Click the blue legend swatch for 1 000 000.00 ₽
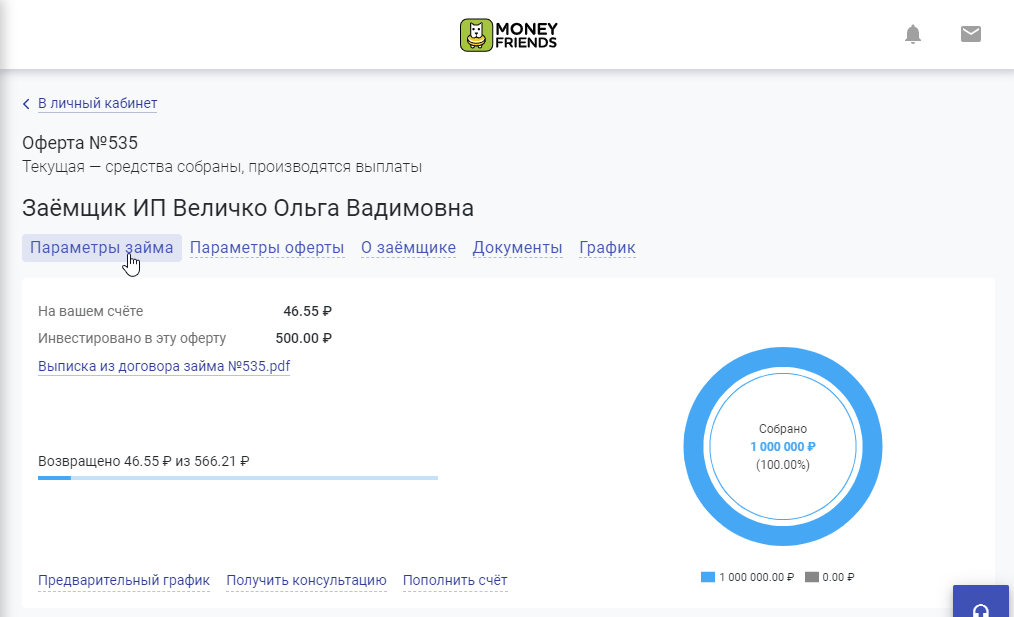The image size is (1014, 617). click(708, 577)
